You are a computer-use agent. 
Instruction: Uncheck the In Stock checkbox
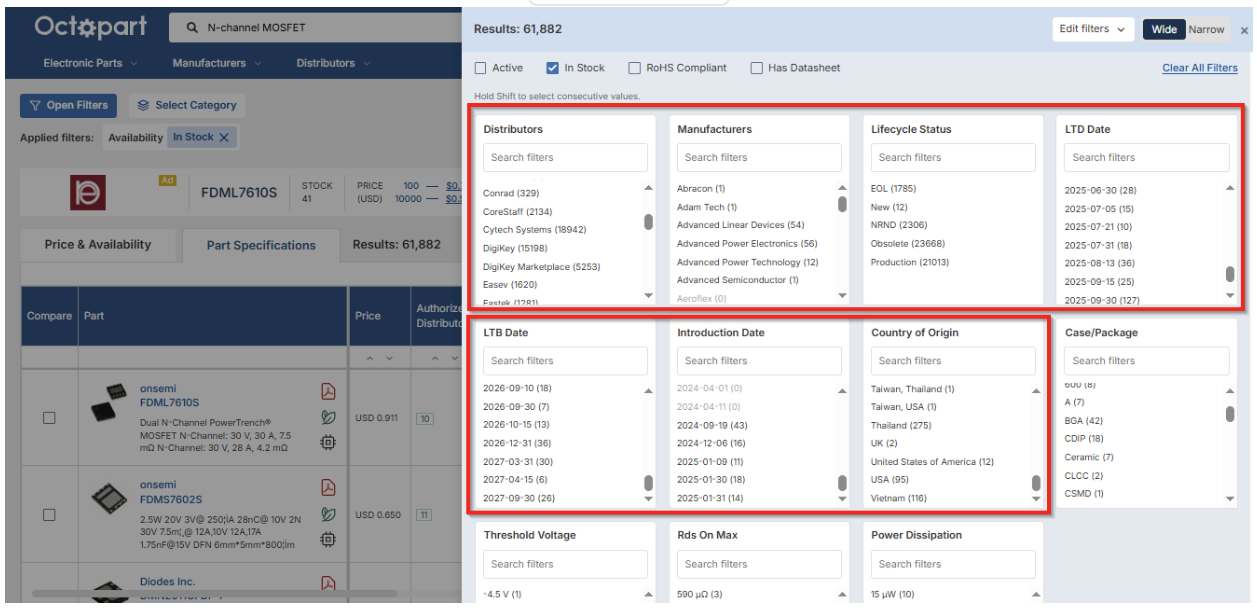point(552,68)
